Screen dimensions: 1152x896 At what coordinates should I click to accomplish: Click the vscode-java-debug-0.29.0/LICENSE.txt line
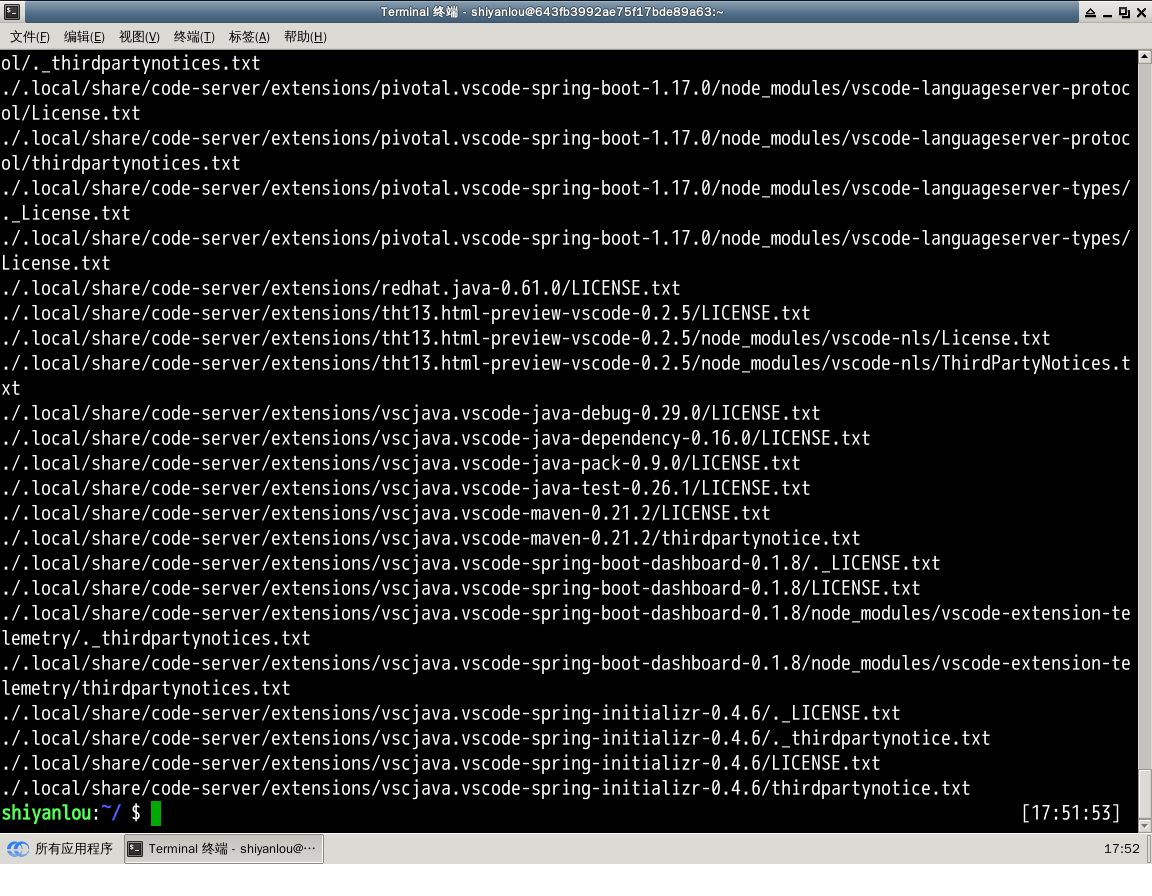click(x=411, y=413)
